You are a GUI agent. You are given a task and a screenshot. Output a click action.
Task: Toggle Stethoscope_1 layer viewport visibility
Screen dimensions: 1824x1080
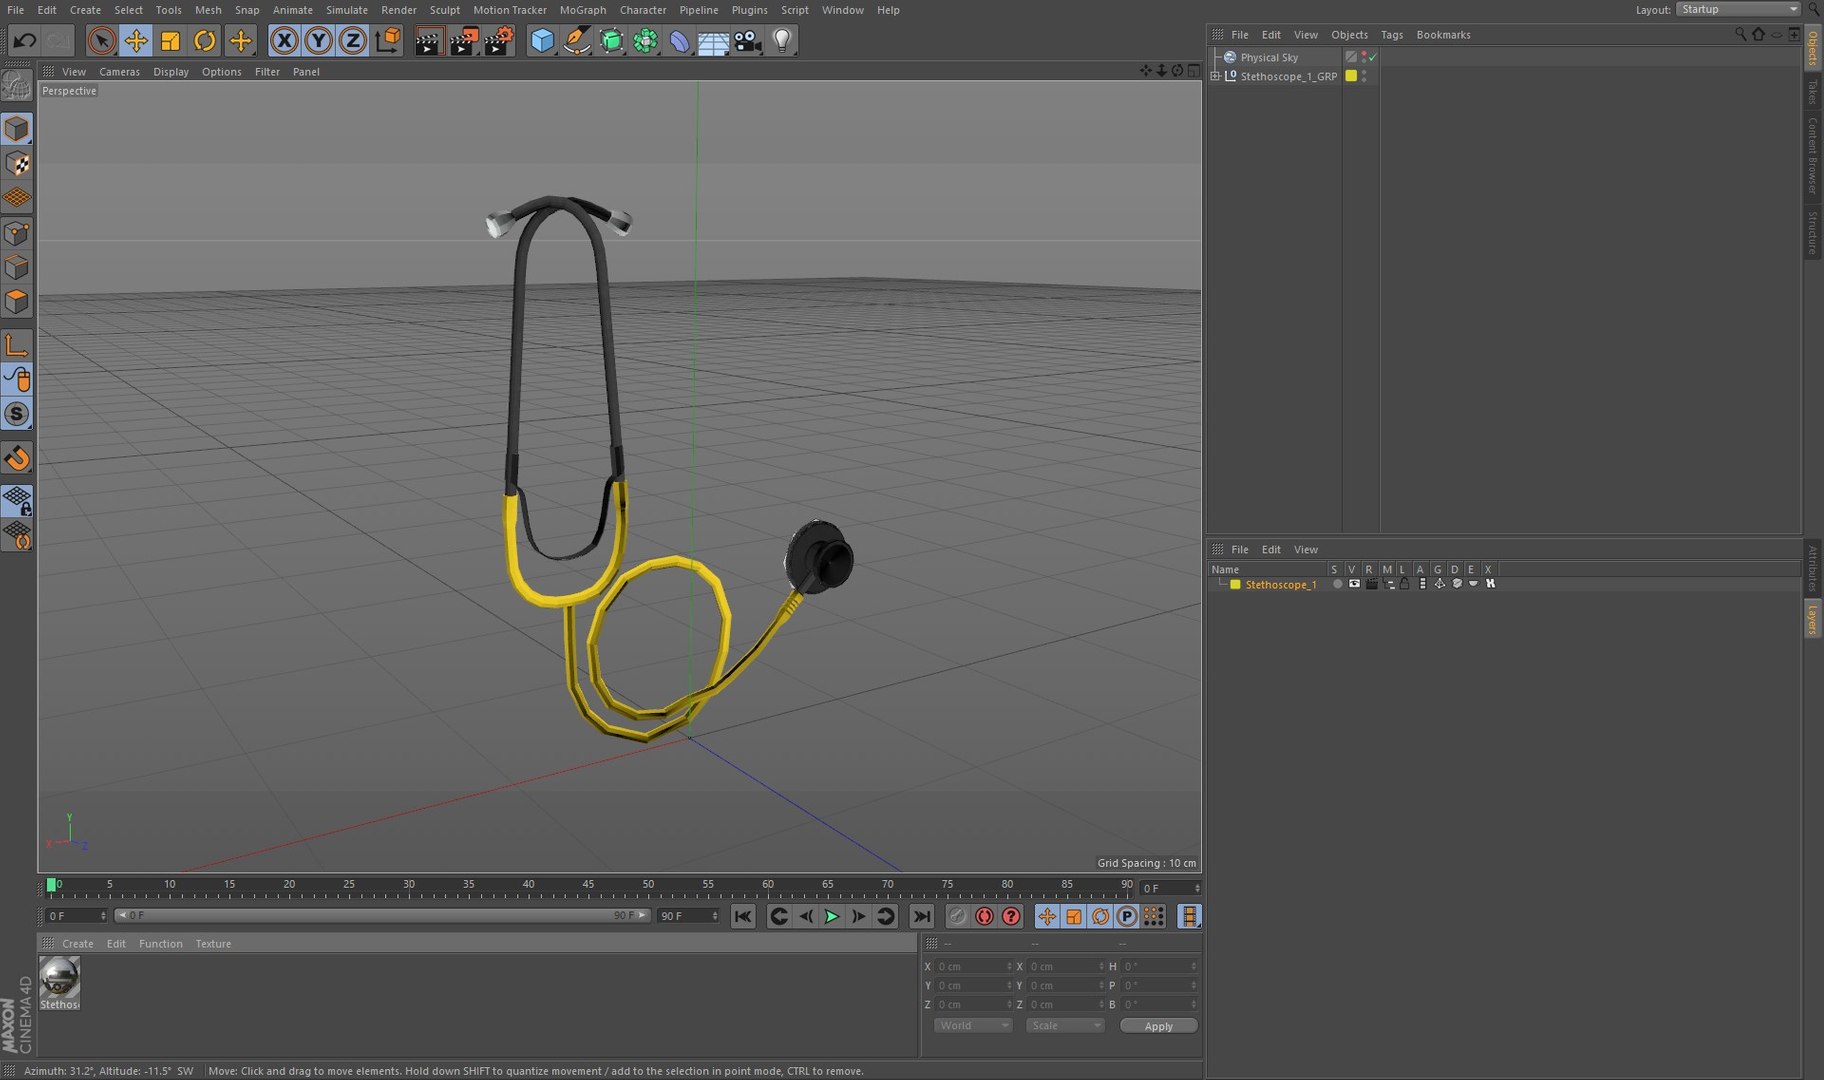tap(1354, 584)
